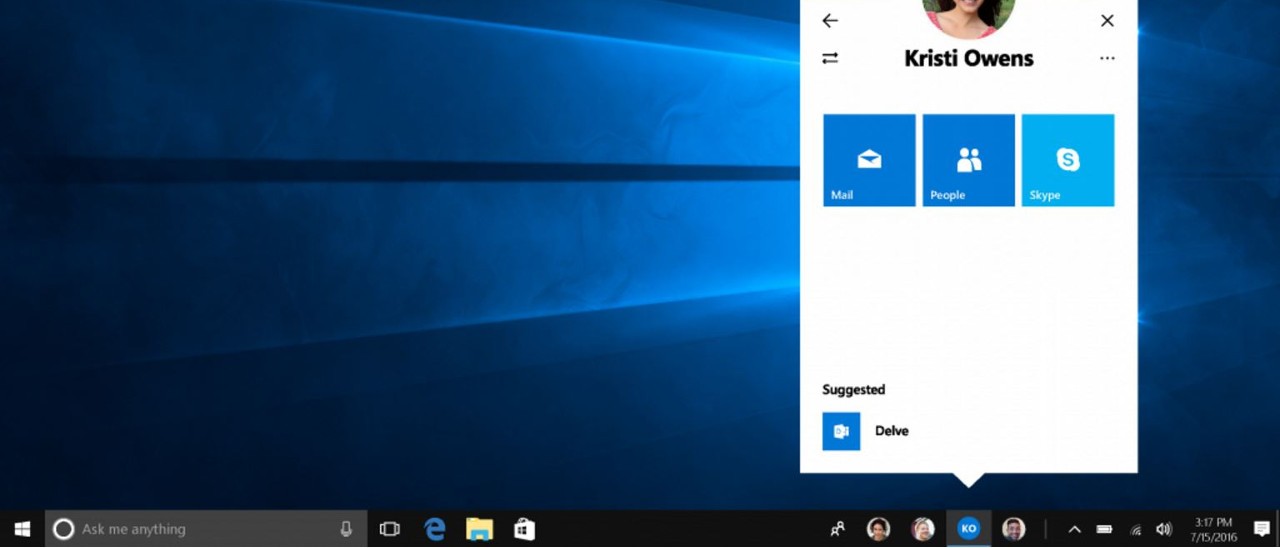Open Task View
The height and width of the screenshot is (548, 1280).
point(390,529)
